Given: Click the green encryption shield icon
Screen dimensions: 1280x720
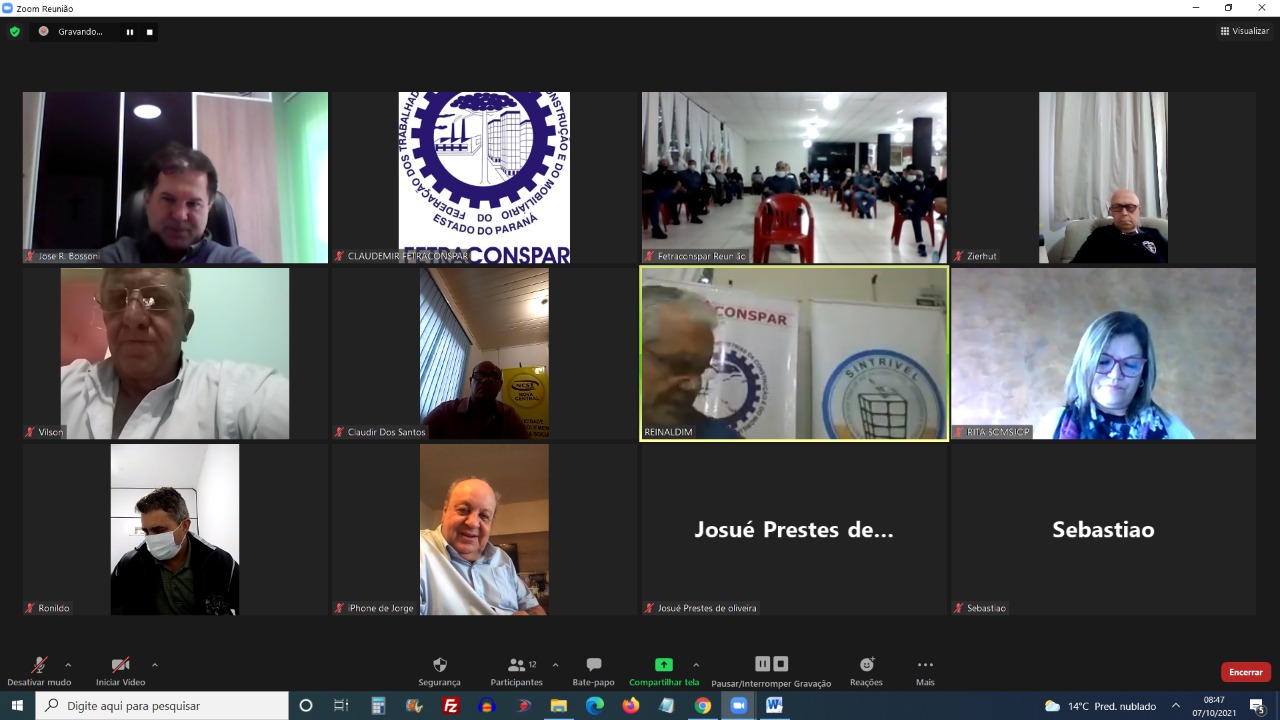Looking at the screenshot, I should (14, 32).
